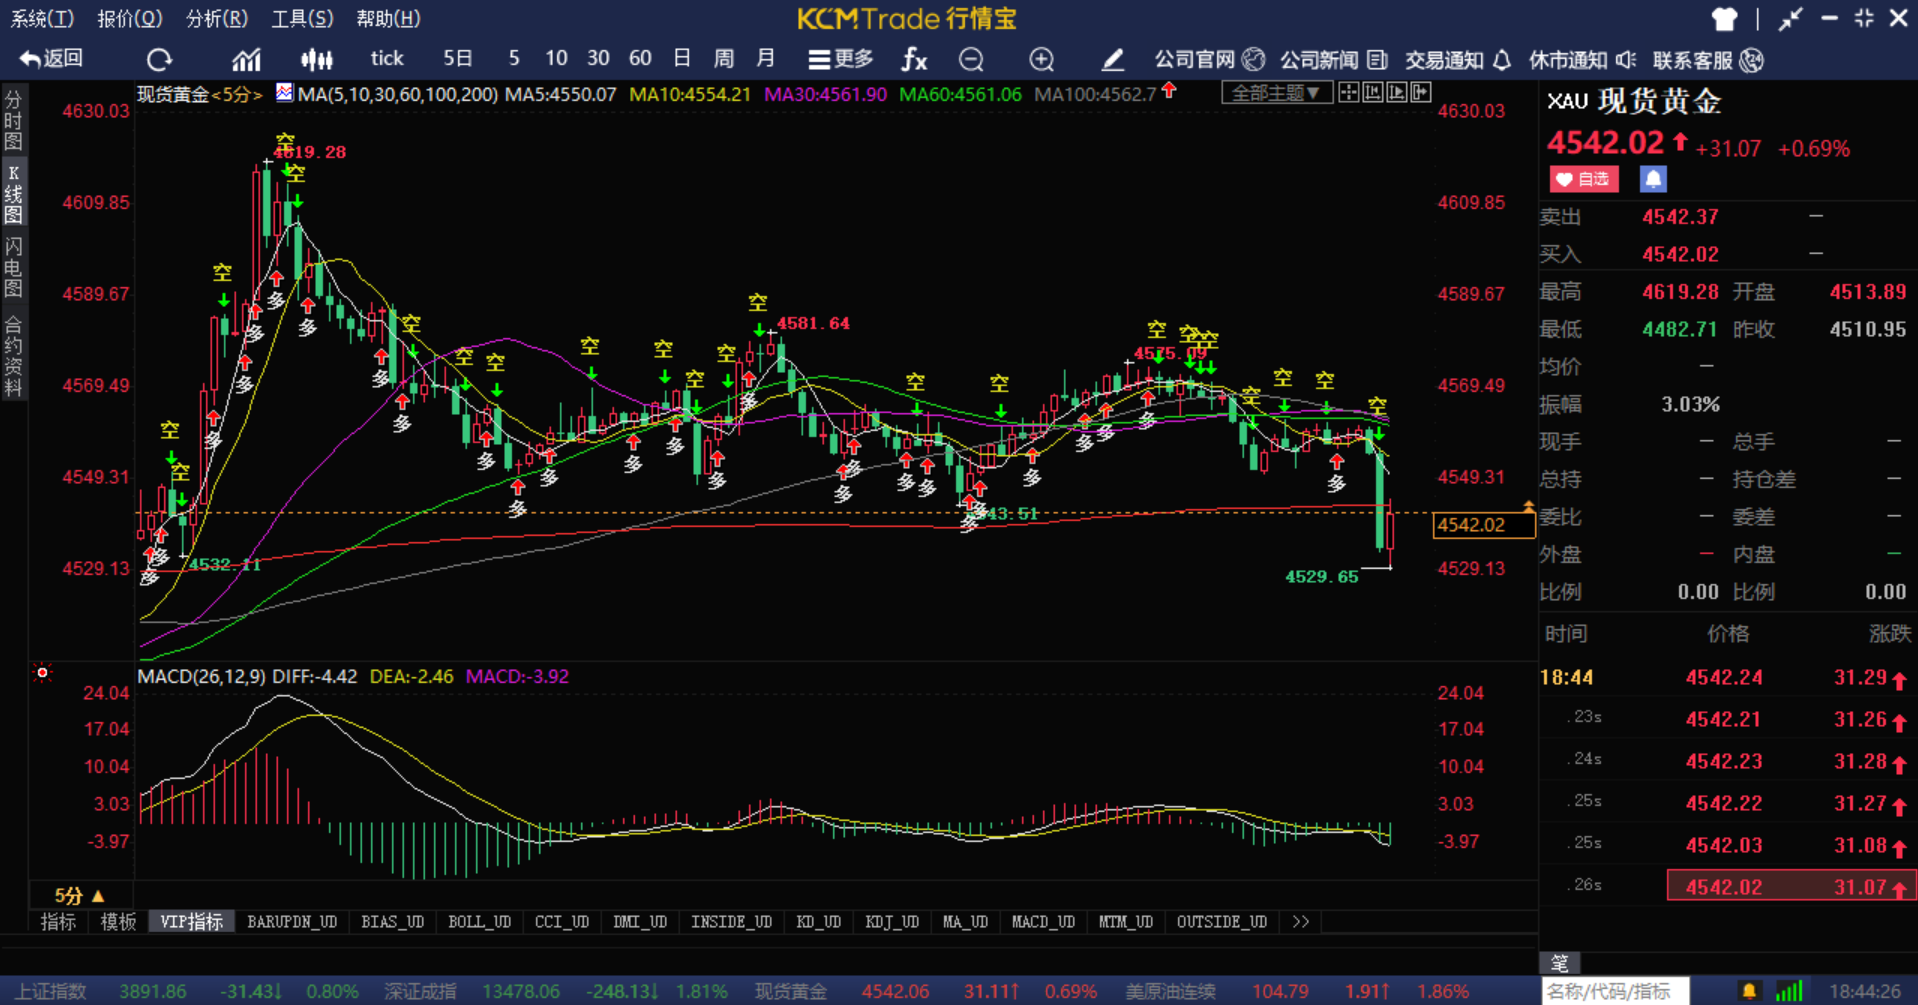Zoom in the chart with the plus magnifier

[1041, 60]
